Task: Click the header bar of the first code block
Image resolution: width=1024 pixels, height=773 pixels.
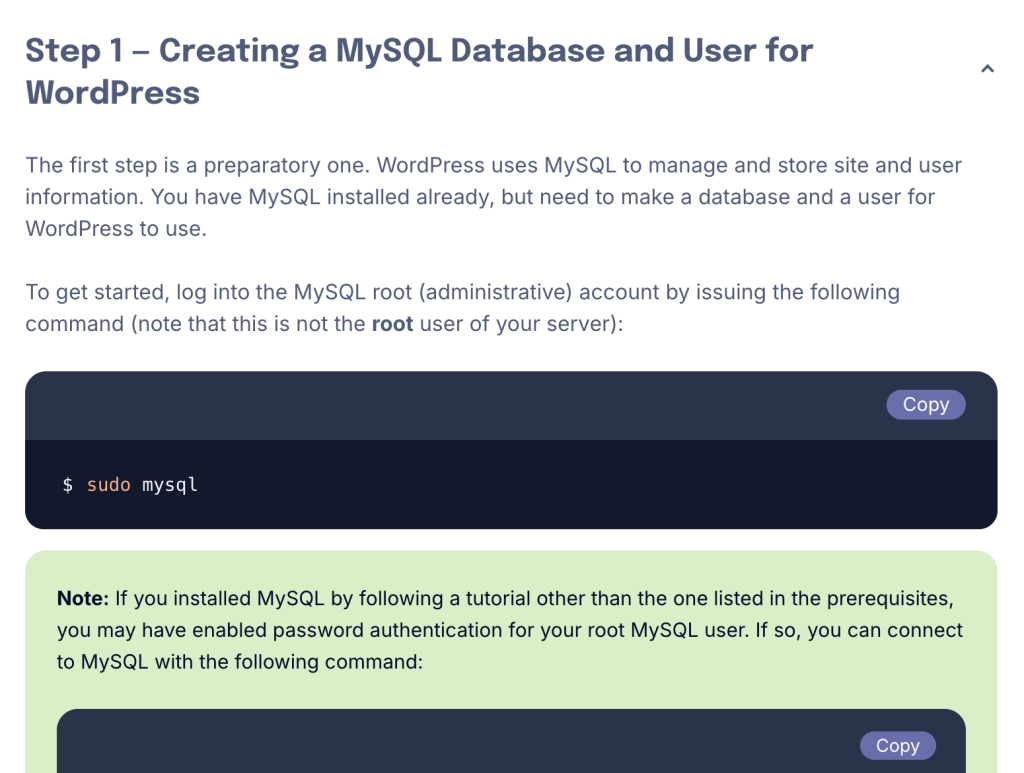Action: click(x=450, y=405)
